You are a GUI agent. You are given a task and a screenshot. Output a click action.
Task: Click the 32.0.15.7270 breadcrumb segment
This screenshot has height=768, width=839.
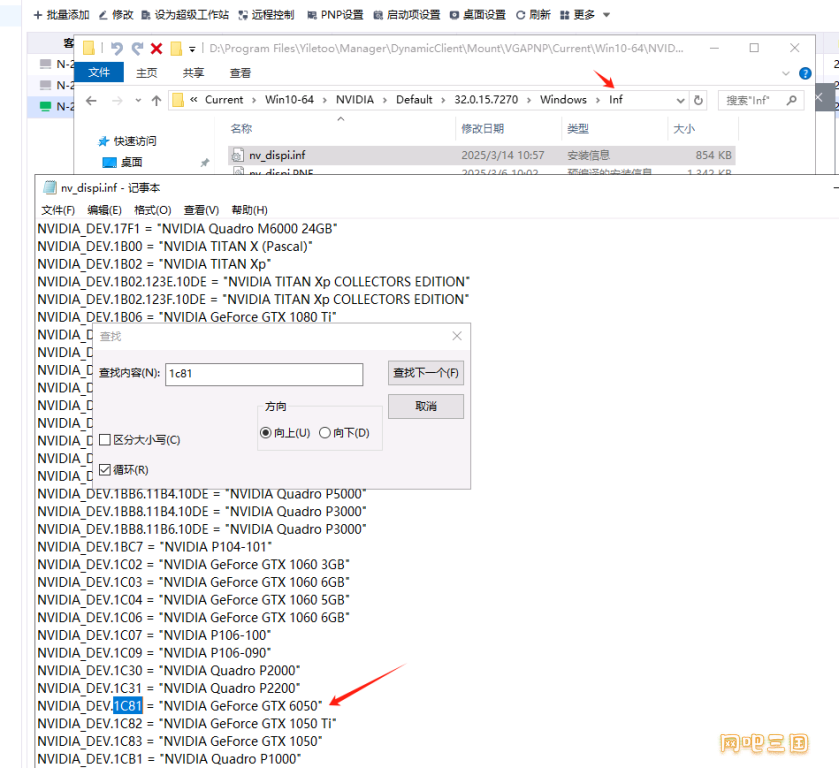click(x=486, y=100)
